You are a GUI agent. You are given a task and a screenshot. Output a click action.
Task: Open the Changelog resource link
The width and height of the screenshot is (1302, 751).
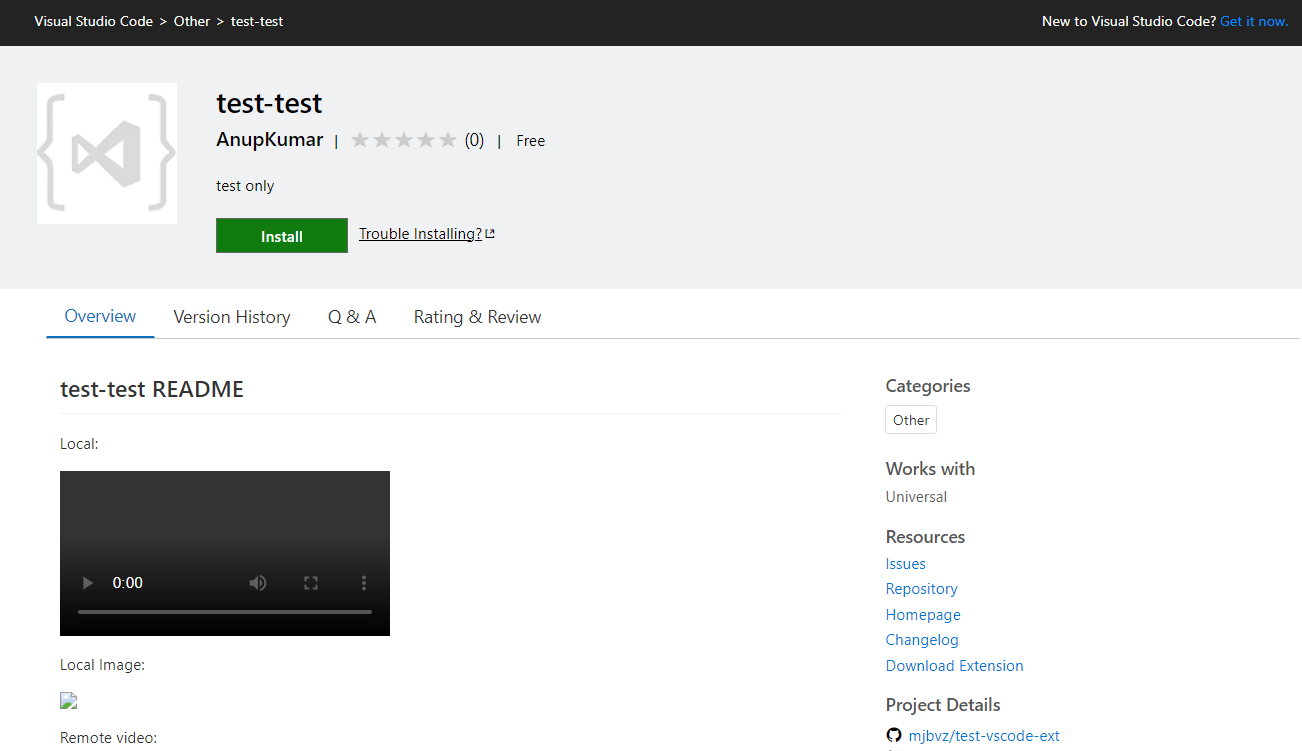pyautogui.click(x=921, y=639)
